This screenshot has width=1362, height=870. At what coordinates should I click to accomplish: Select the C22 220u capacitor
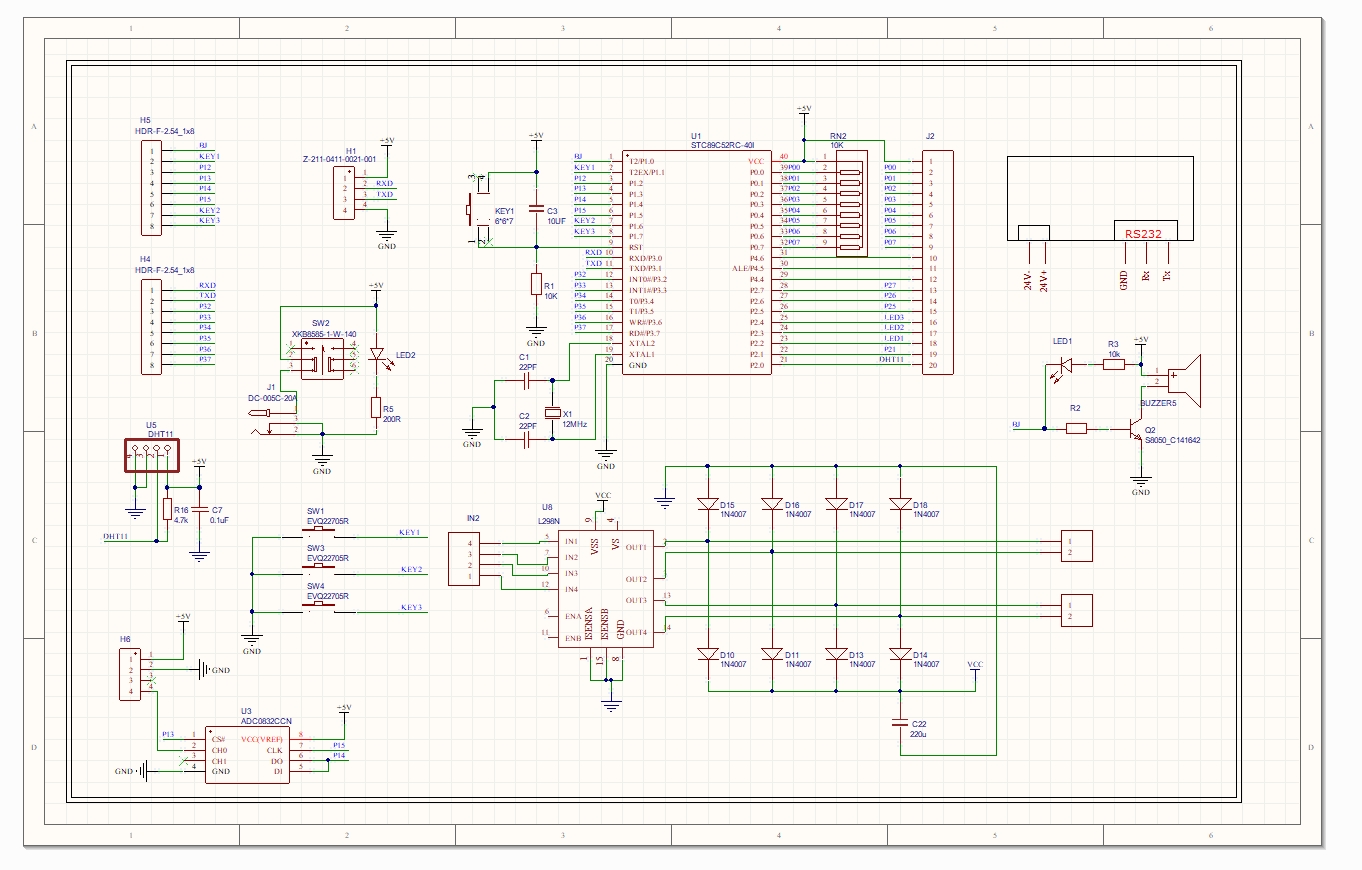tap(901, 722)
